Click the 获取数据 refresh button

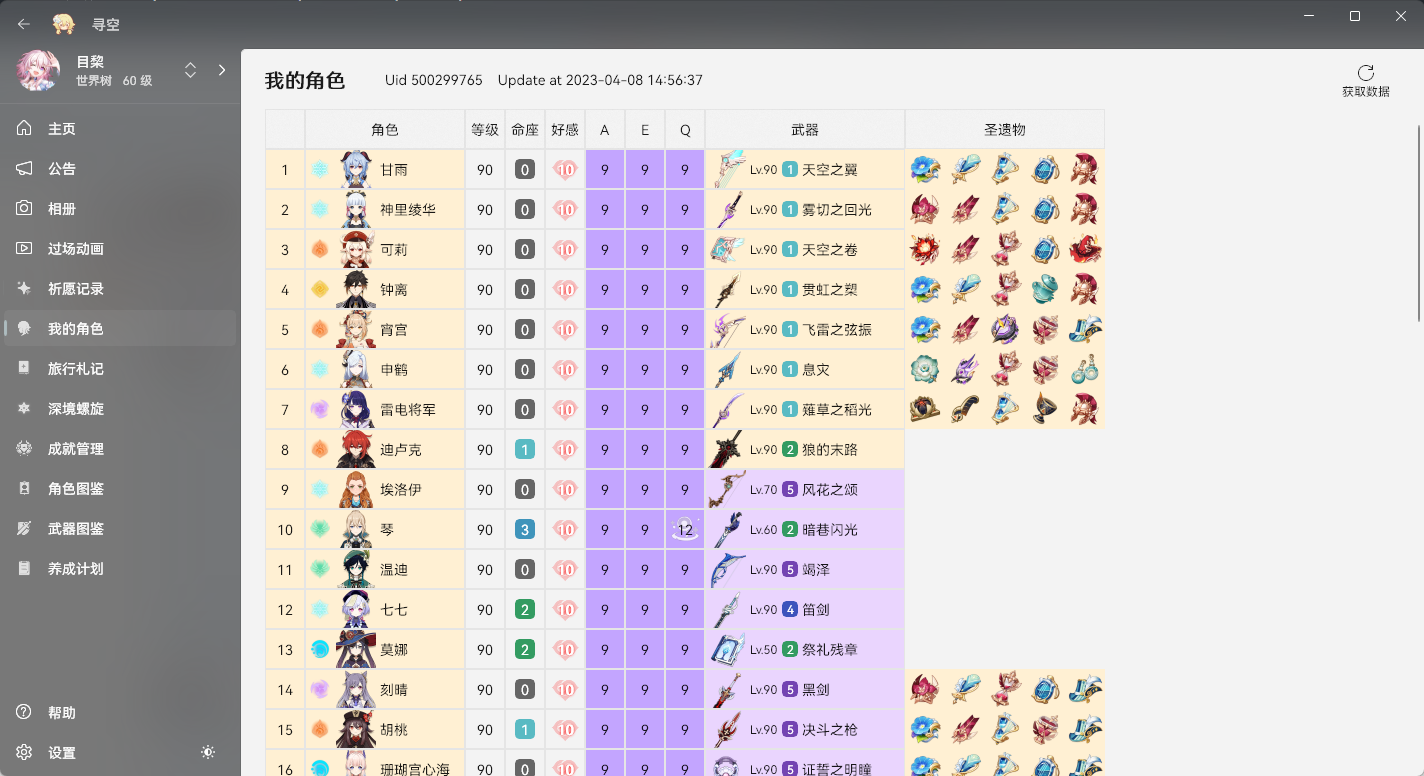(1365, 81)
